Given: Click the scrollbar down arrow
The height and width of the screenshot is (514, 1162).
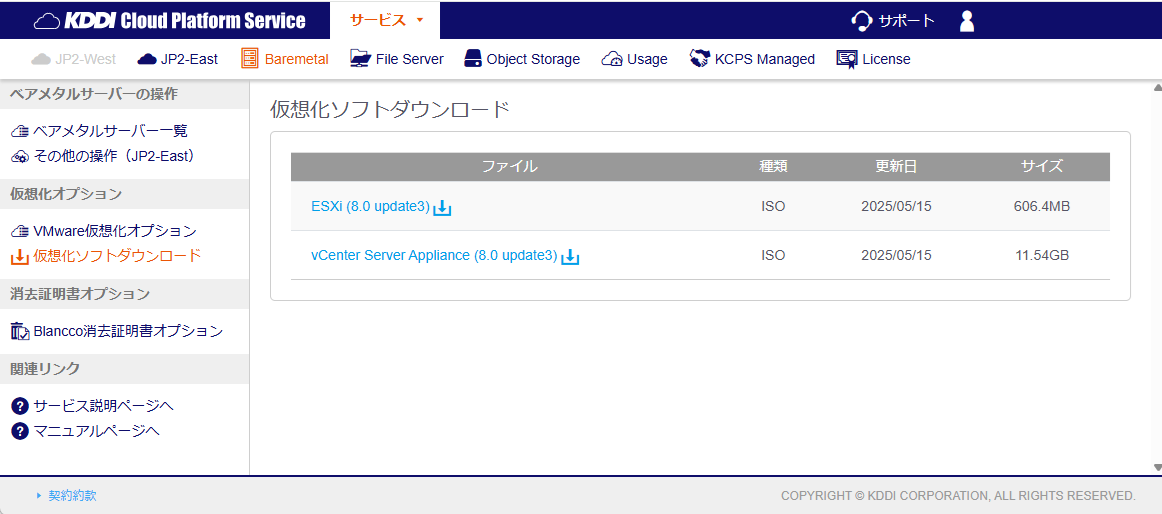Looking at the screenshot, I should [x=1157, y=467].
